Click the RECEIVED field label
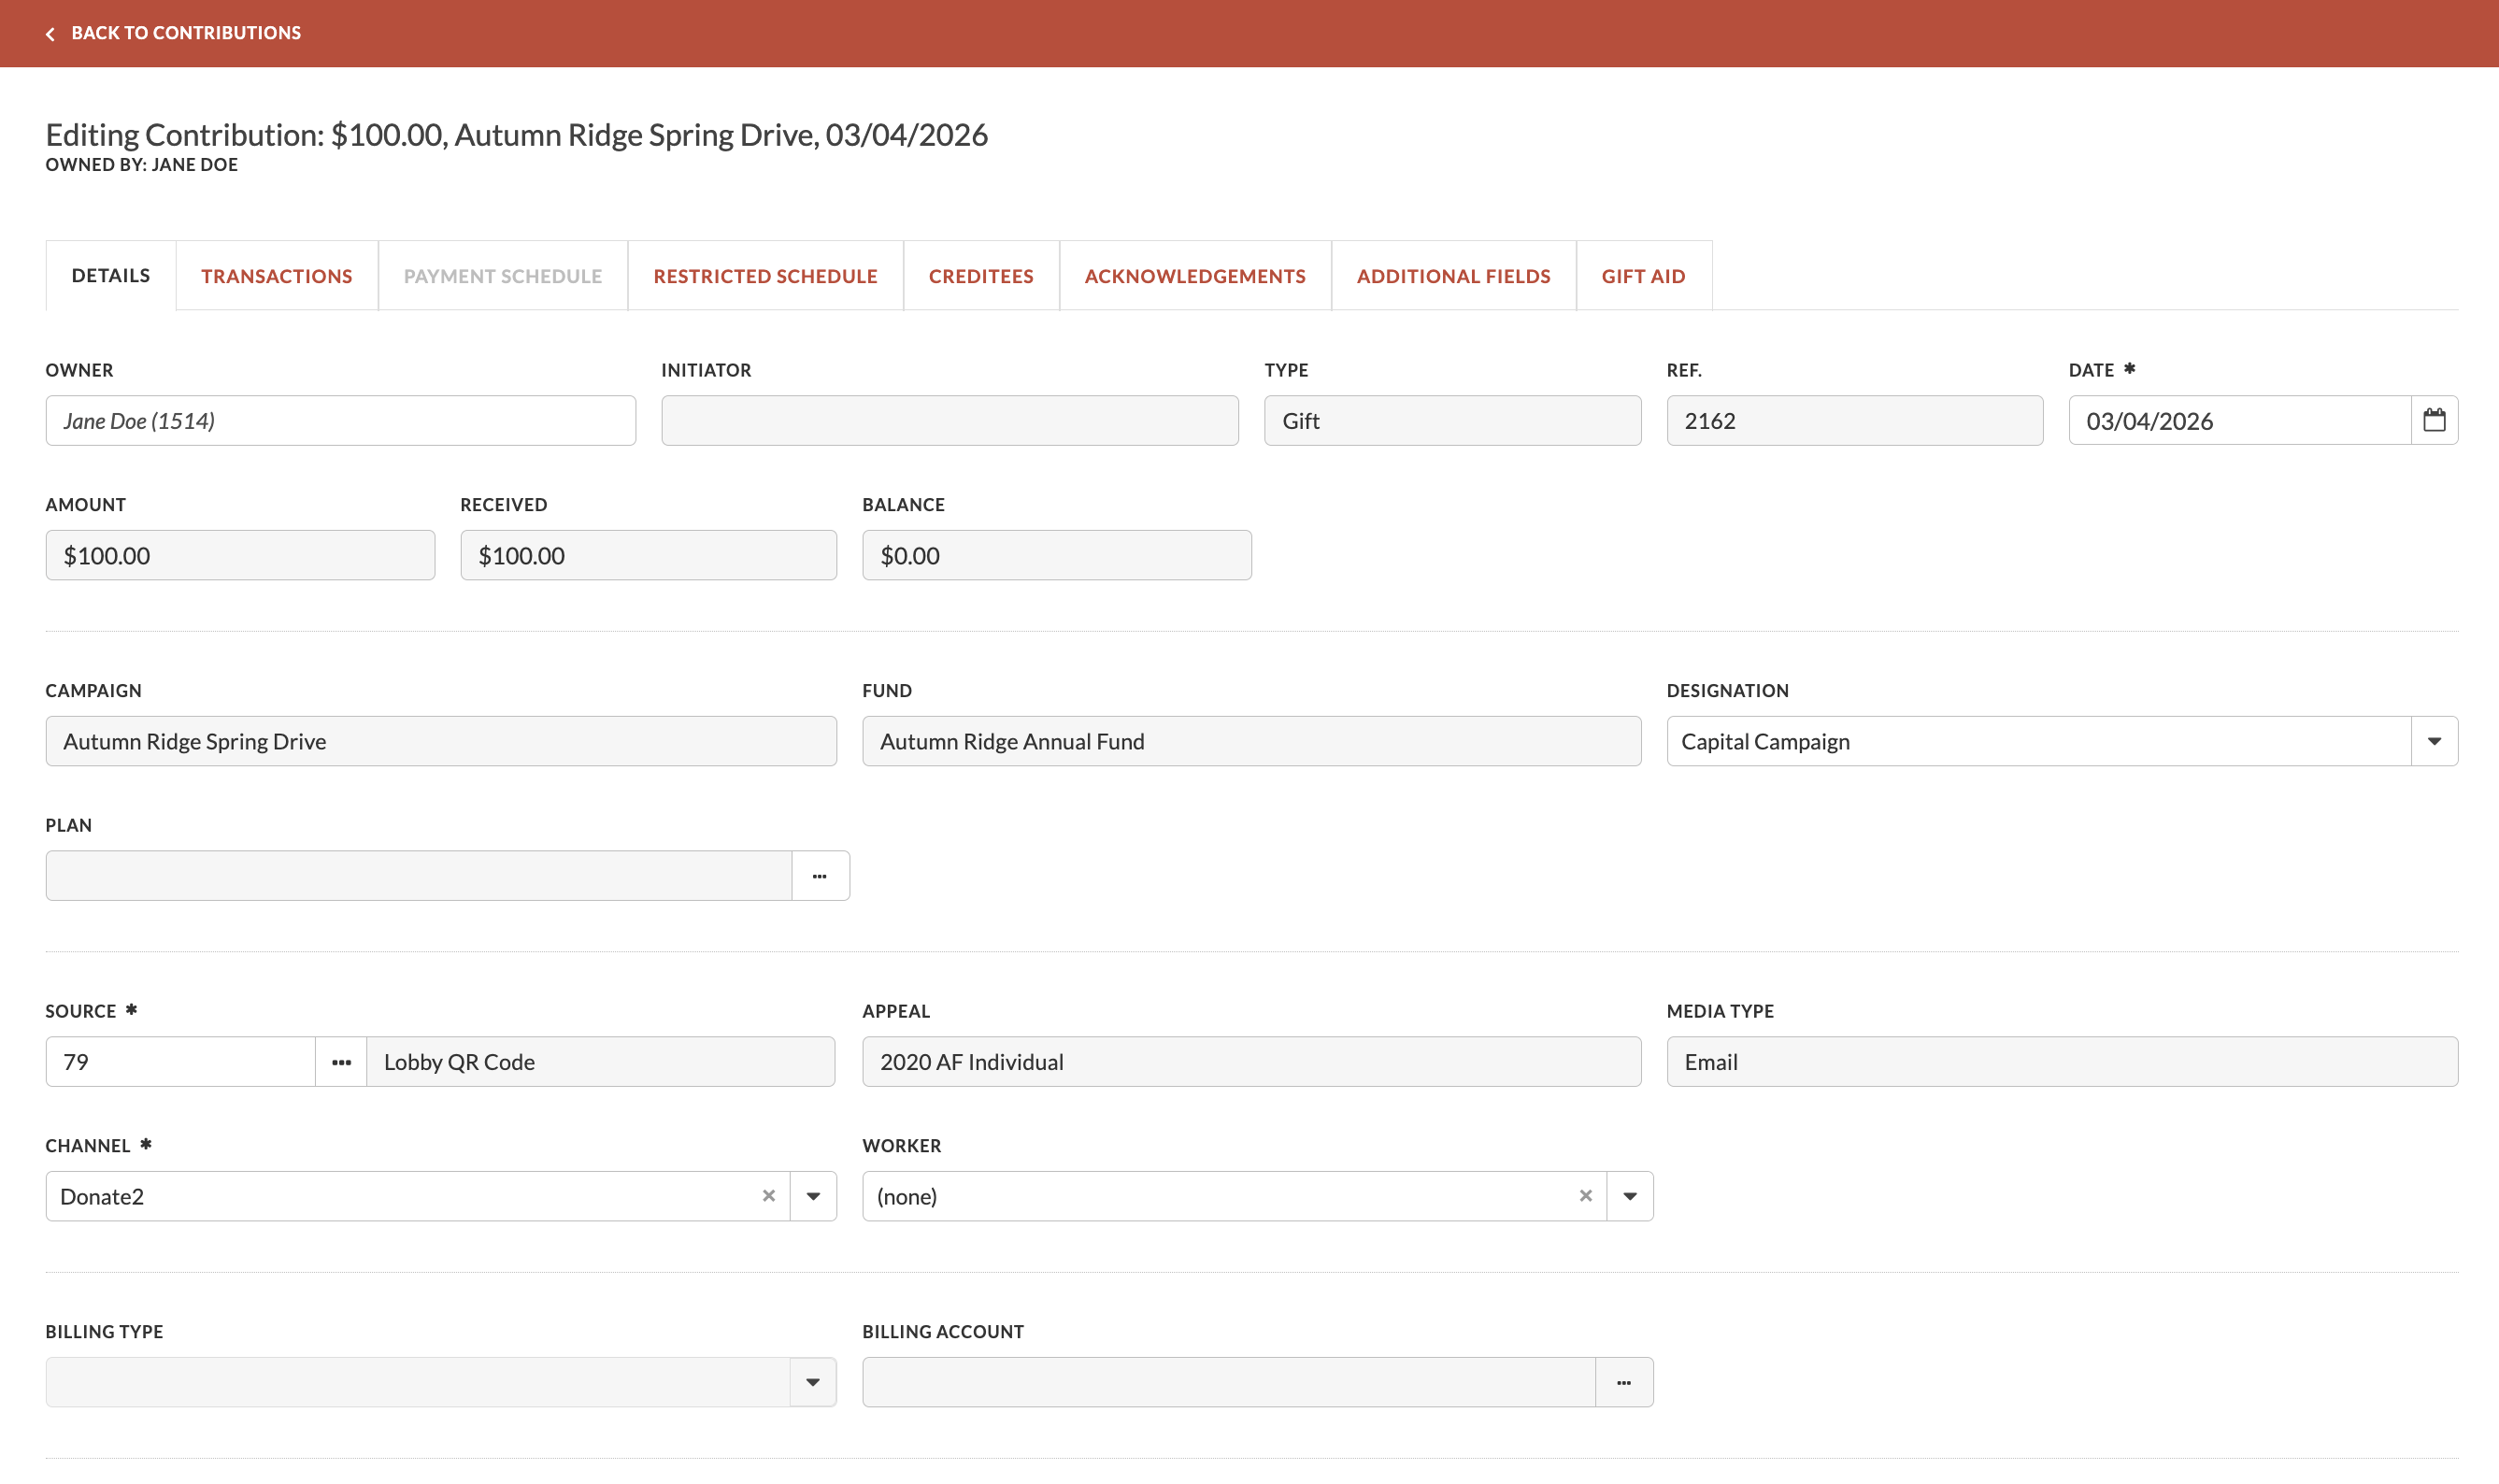2499x1484 pixels. (x=504, y=505)
